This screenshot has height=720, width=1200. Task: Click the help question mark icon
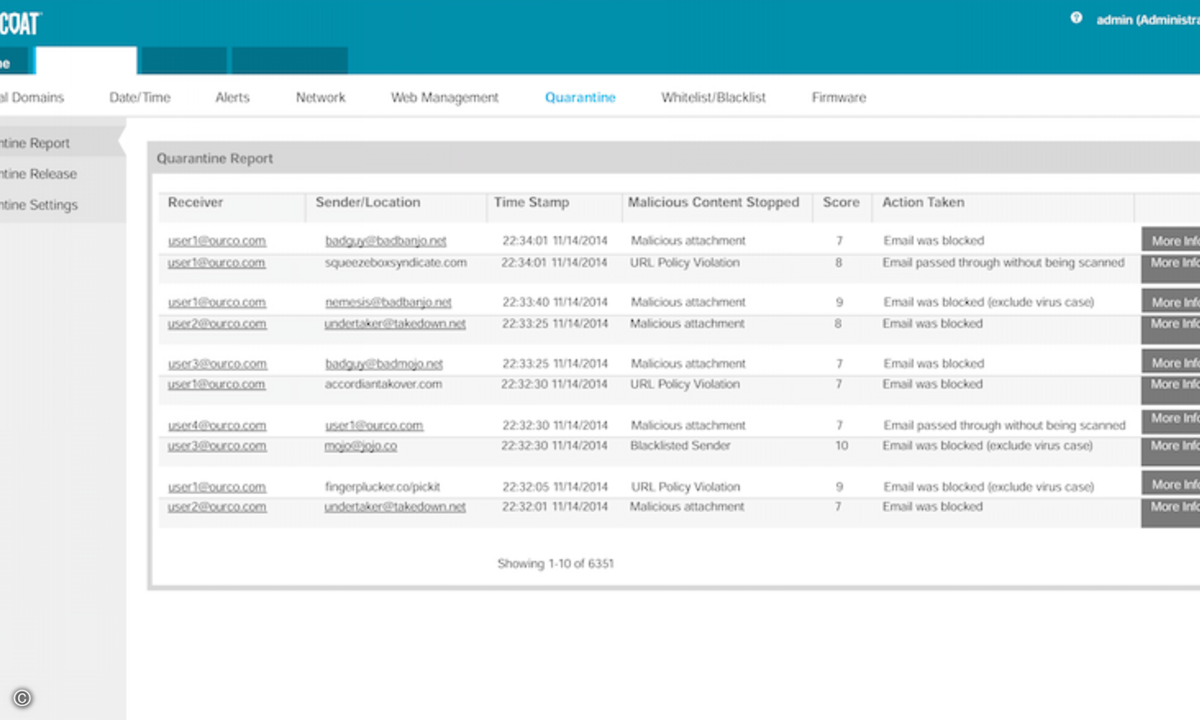pos(1076,18)
